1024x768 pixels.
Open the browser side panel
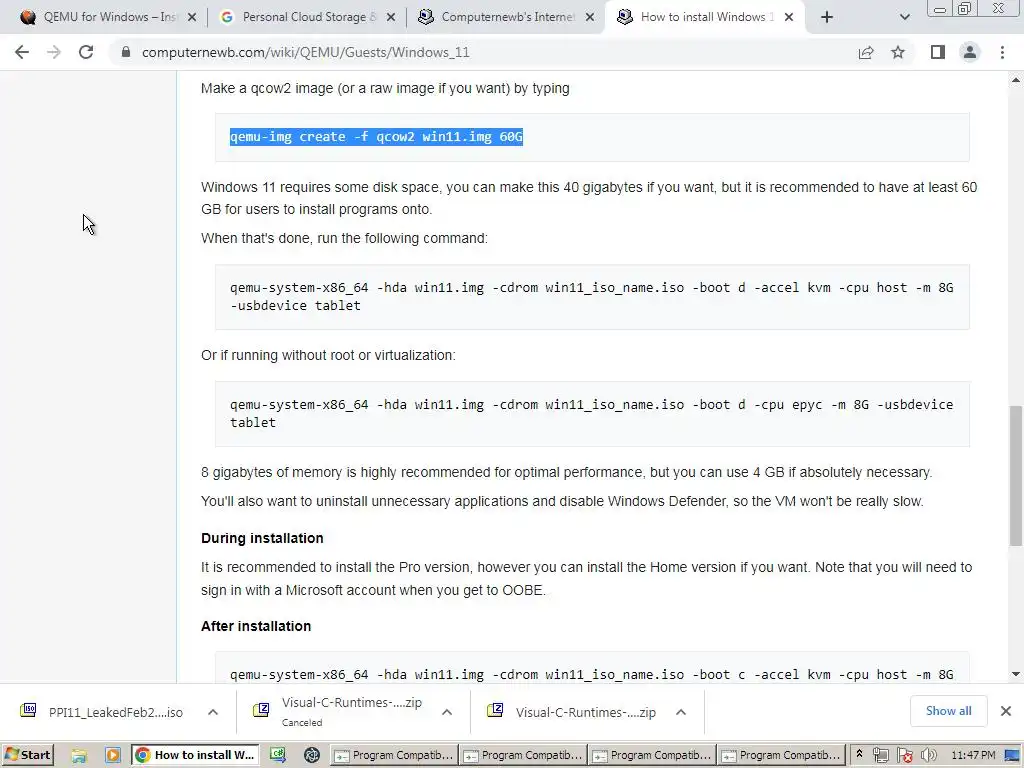[938, 52]
